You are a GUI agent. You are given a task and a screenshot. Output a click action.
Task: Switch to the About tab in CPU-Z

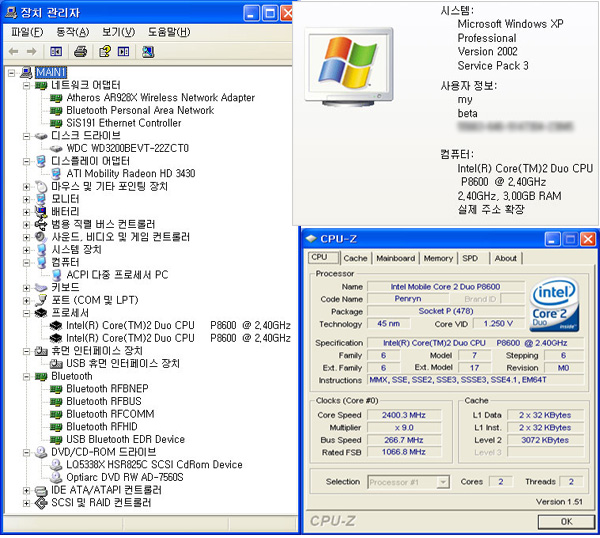pos(505,258)
